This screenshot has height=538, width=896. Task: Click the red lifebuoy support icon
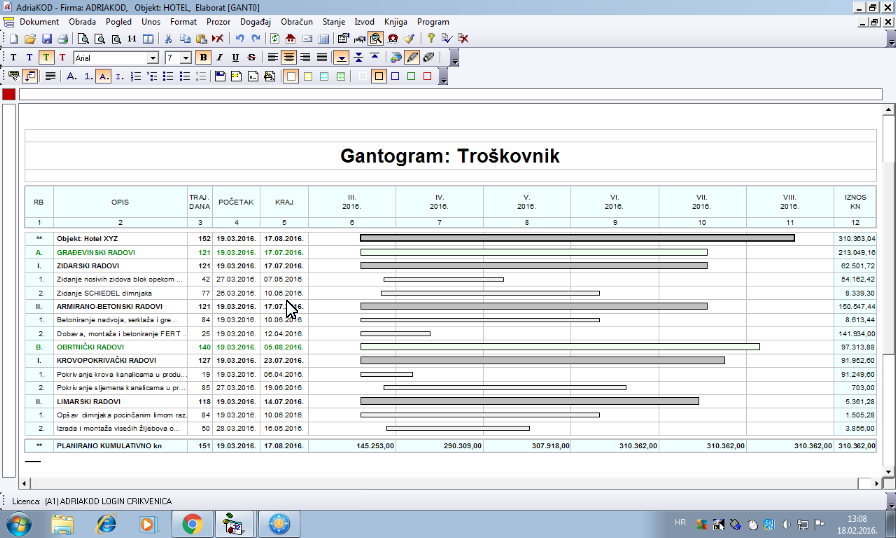(393, 39)
